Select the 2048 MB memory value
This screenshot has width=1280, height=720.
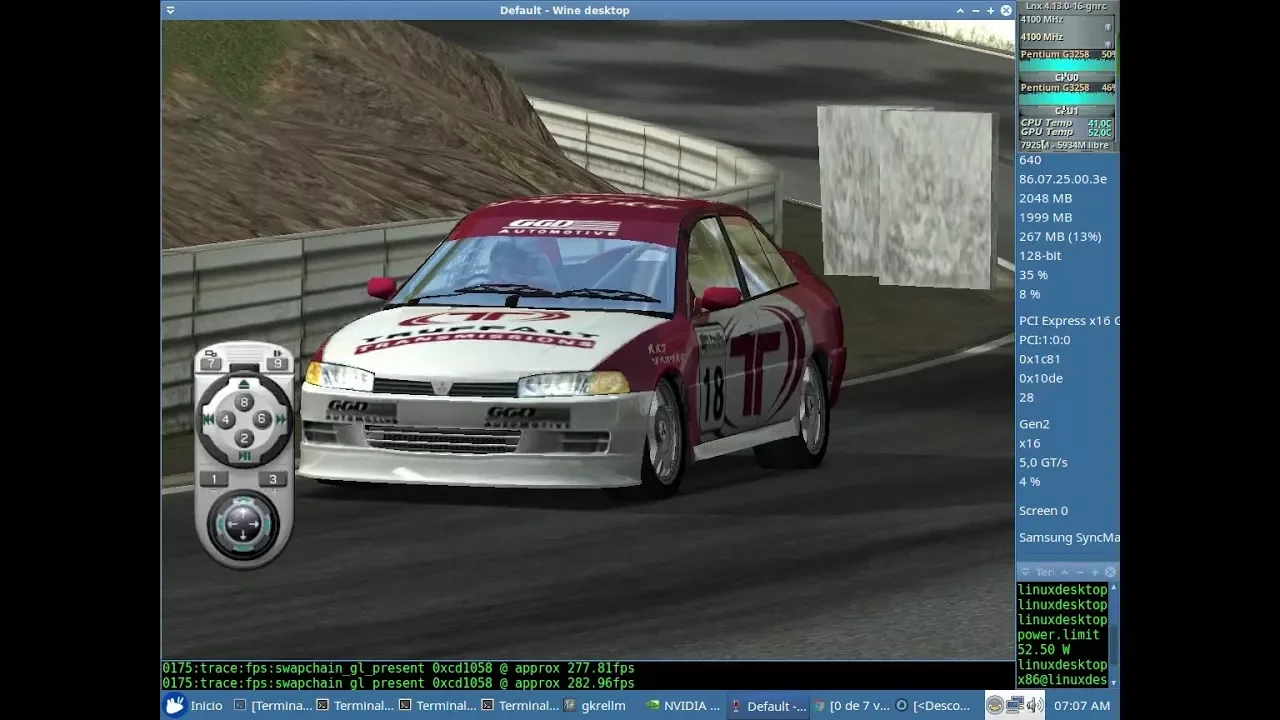click(1045, 198)
